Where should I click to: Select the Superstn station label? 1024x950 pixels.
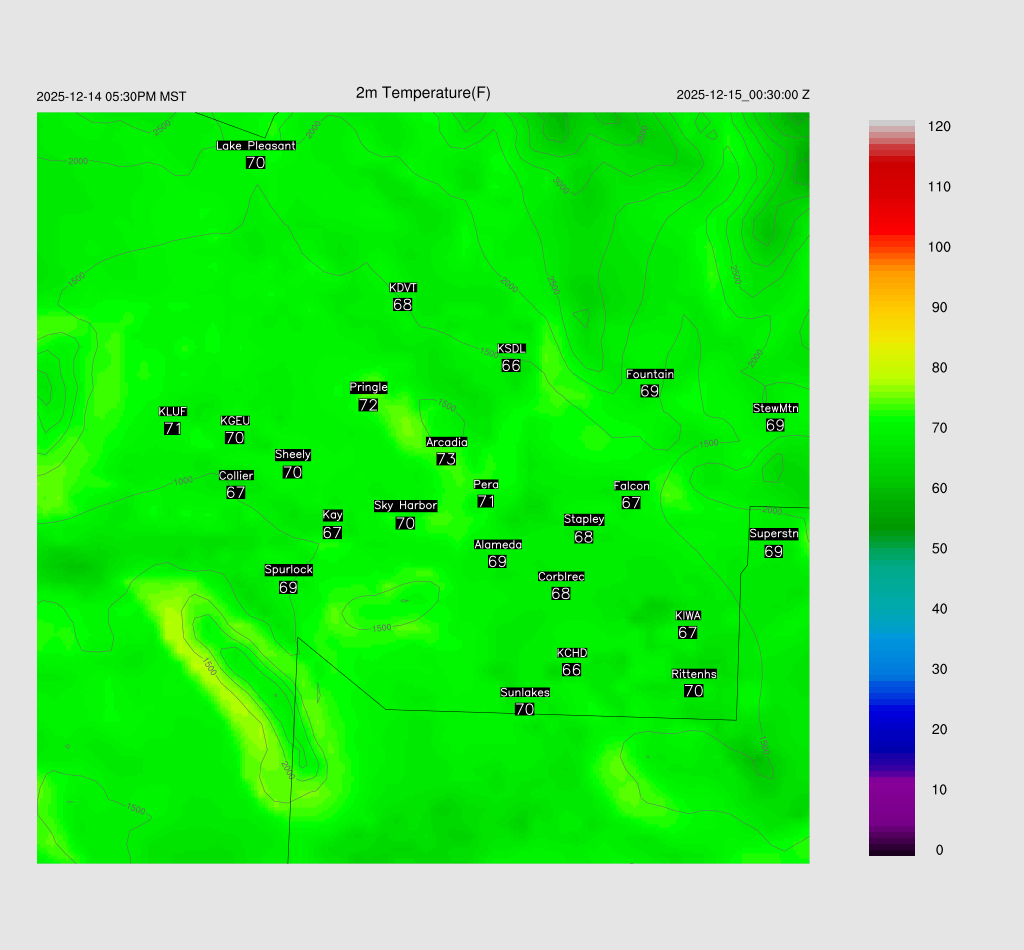click(774, 534)
